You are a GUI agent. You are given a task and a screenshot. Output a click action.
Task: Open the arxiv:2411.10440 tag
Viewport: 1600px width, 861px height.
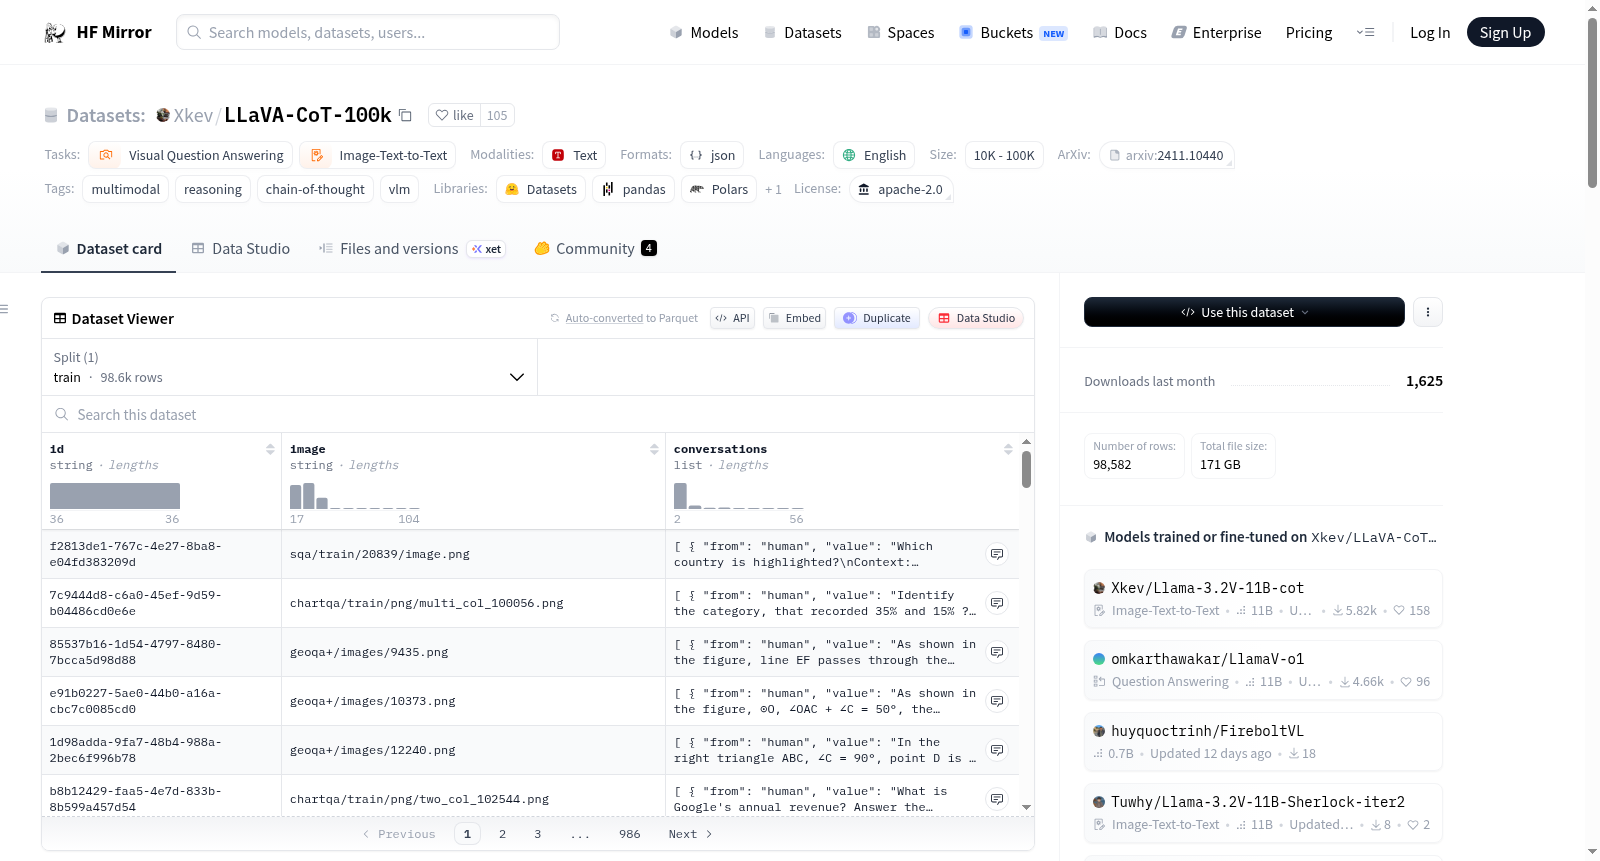[x=1166, y=155]
